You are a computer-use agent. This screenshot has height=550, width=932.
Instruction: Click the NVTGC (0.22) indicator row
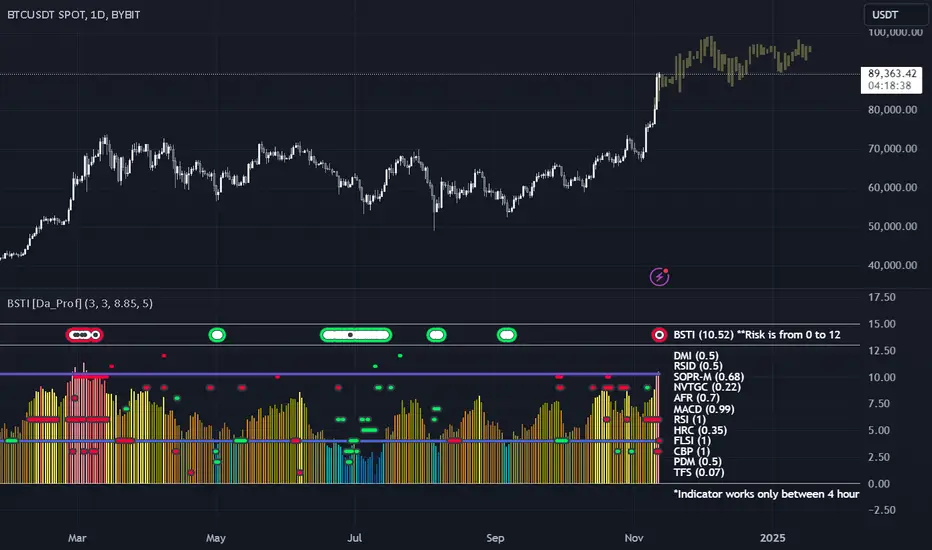(x=707, y=387)
